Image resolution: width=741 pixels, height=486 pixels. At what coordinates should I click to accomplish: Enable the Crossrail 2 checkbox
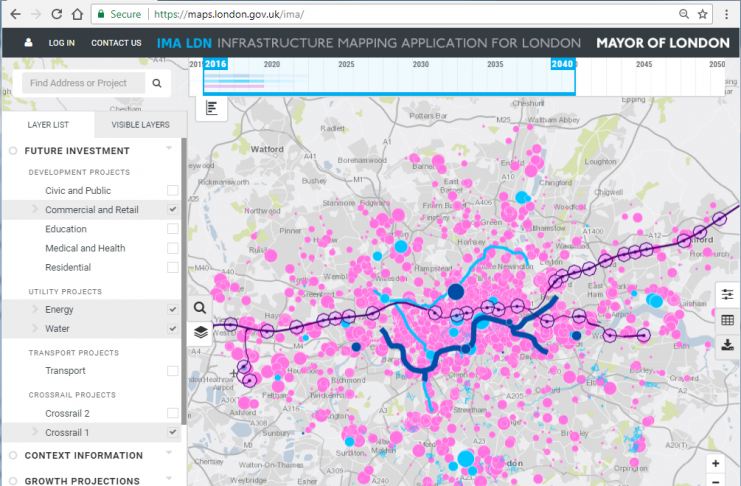[172, 413]
